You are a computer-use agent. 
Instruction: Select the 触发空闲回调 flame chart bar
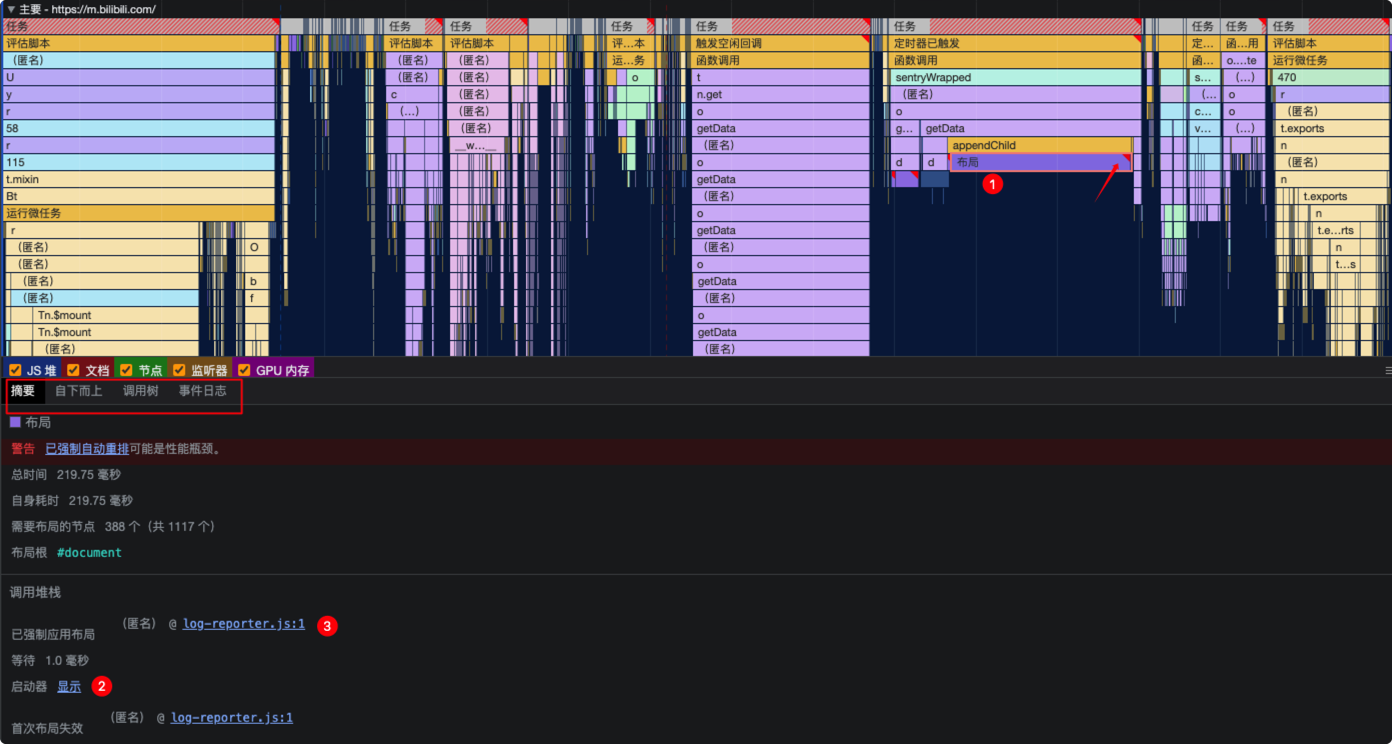[781, 43]
